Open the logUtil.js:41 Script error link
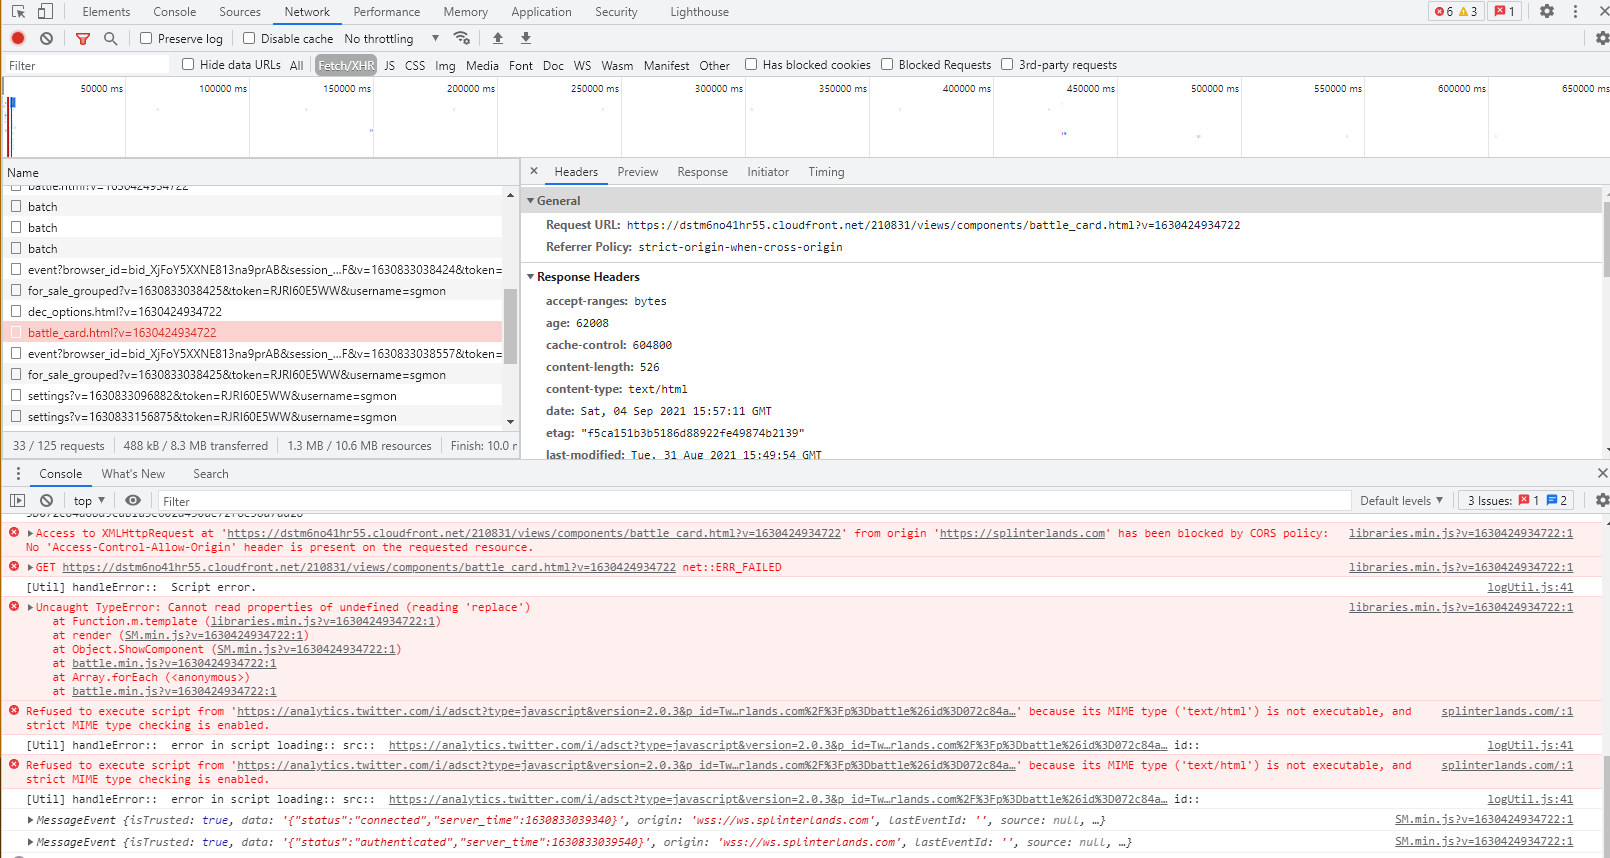1610x858 pixels. [x=1529, y=587]
